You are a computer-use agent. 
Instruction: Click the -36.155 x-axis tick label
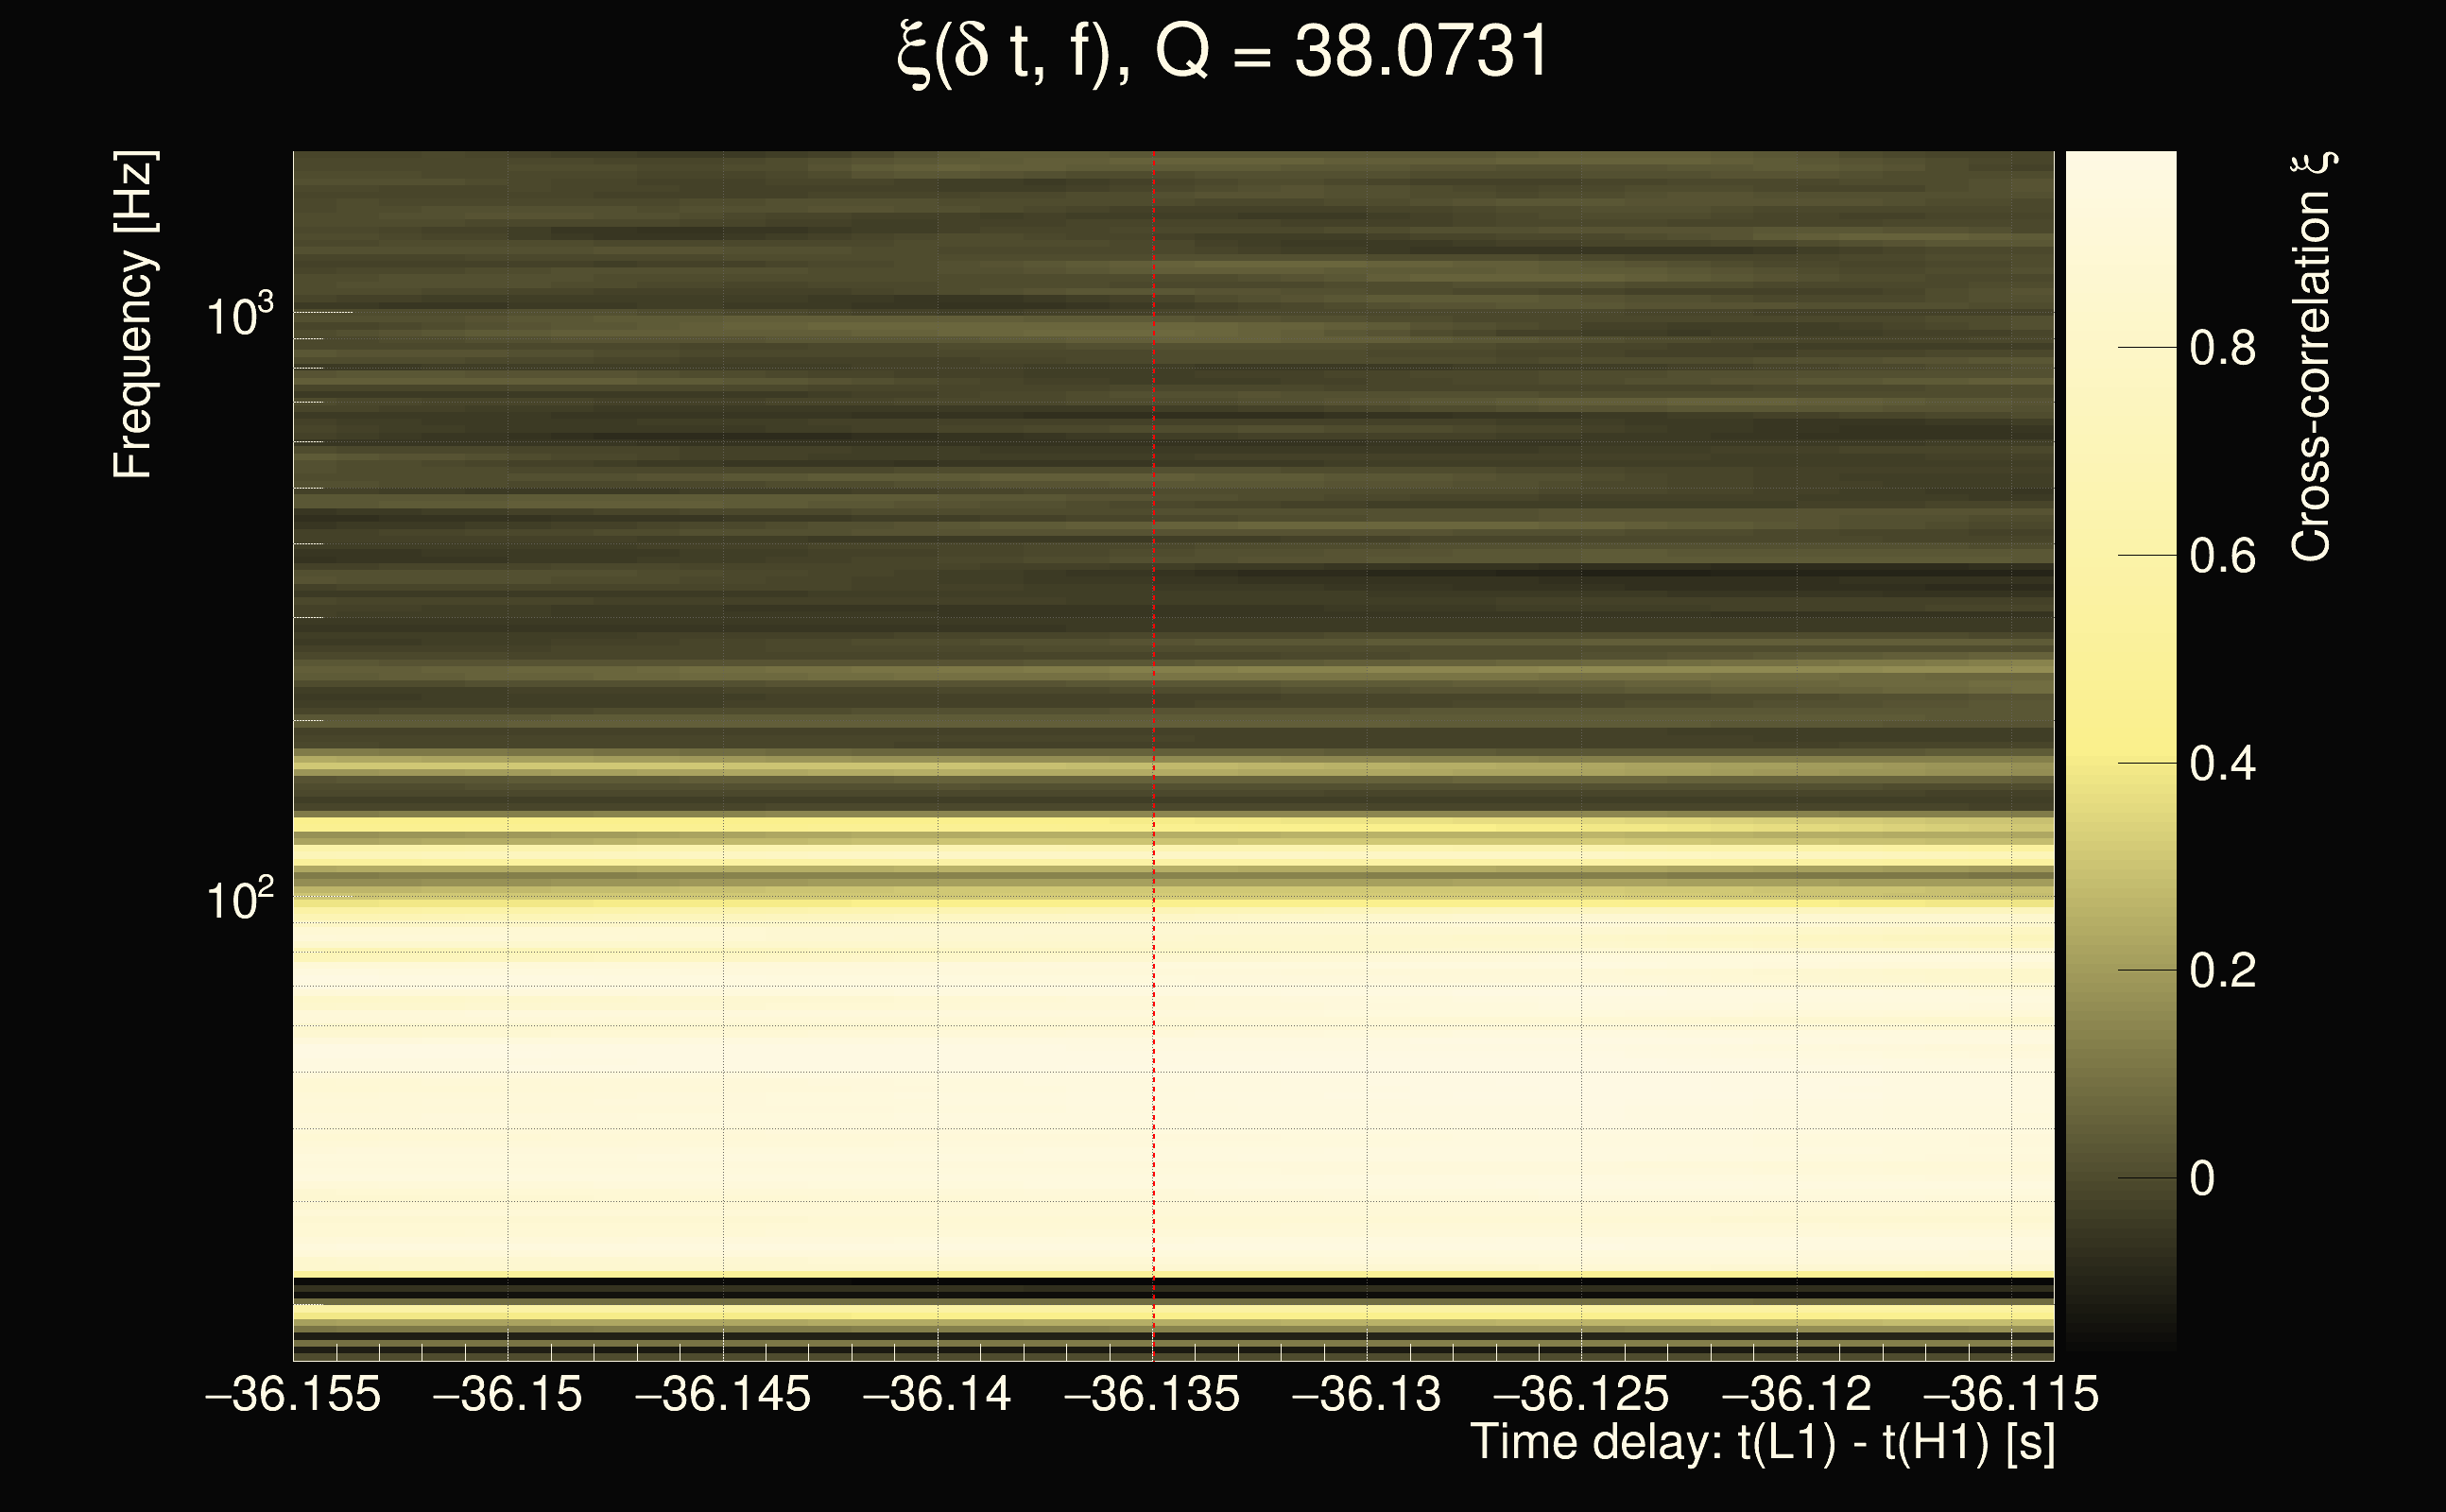click(293, 1395)
